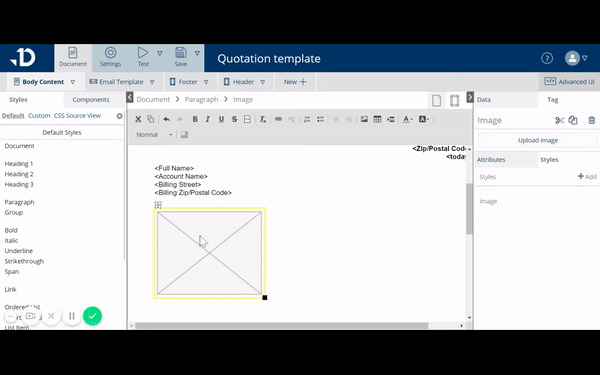Open the help question mark icon
Screen dimensions: 600x375
click(x=547, y=58)
